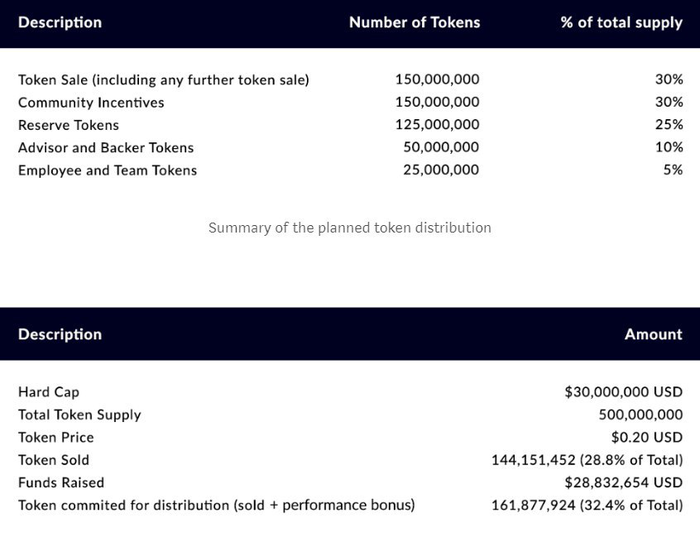Select the 10% total supply value
Screen dimensions: 700x547
(669, 148)
